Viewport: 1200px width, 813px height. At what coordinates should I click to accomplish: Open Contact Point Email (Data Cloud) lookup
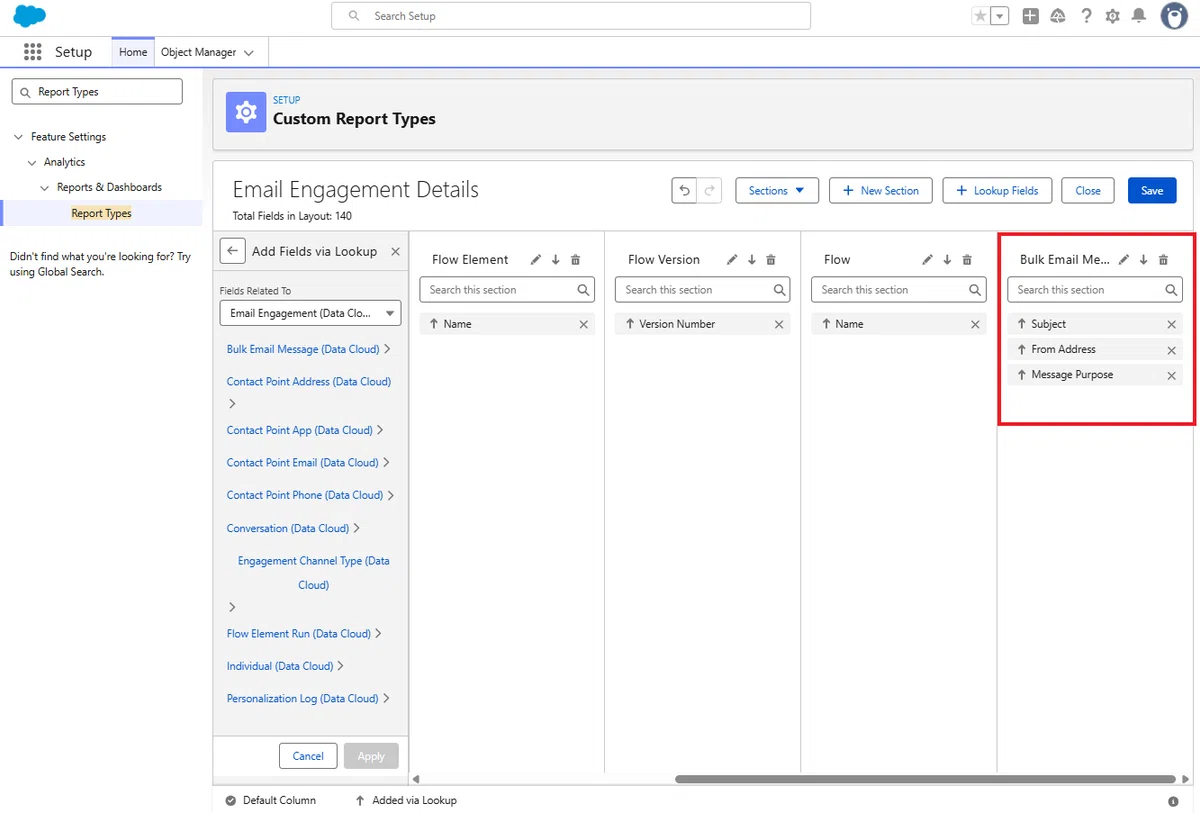click(302, 462)
